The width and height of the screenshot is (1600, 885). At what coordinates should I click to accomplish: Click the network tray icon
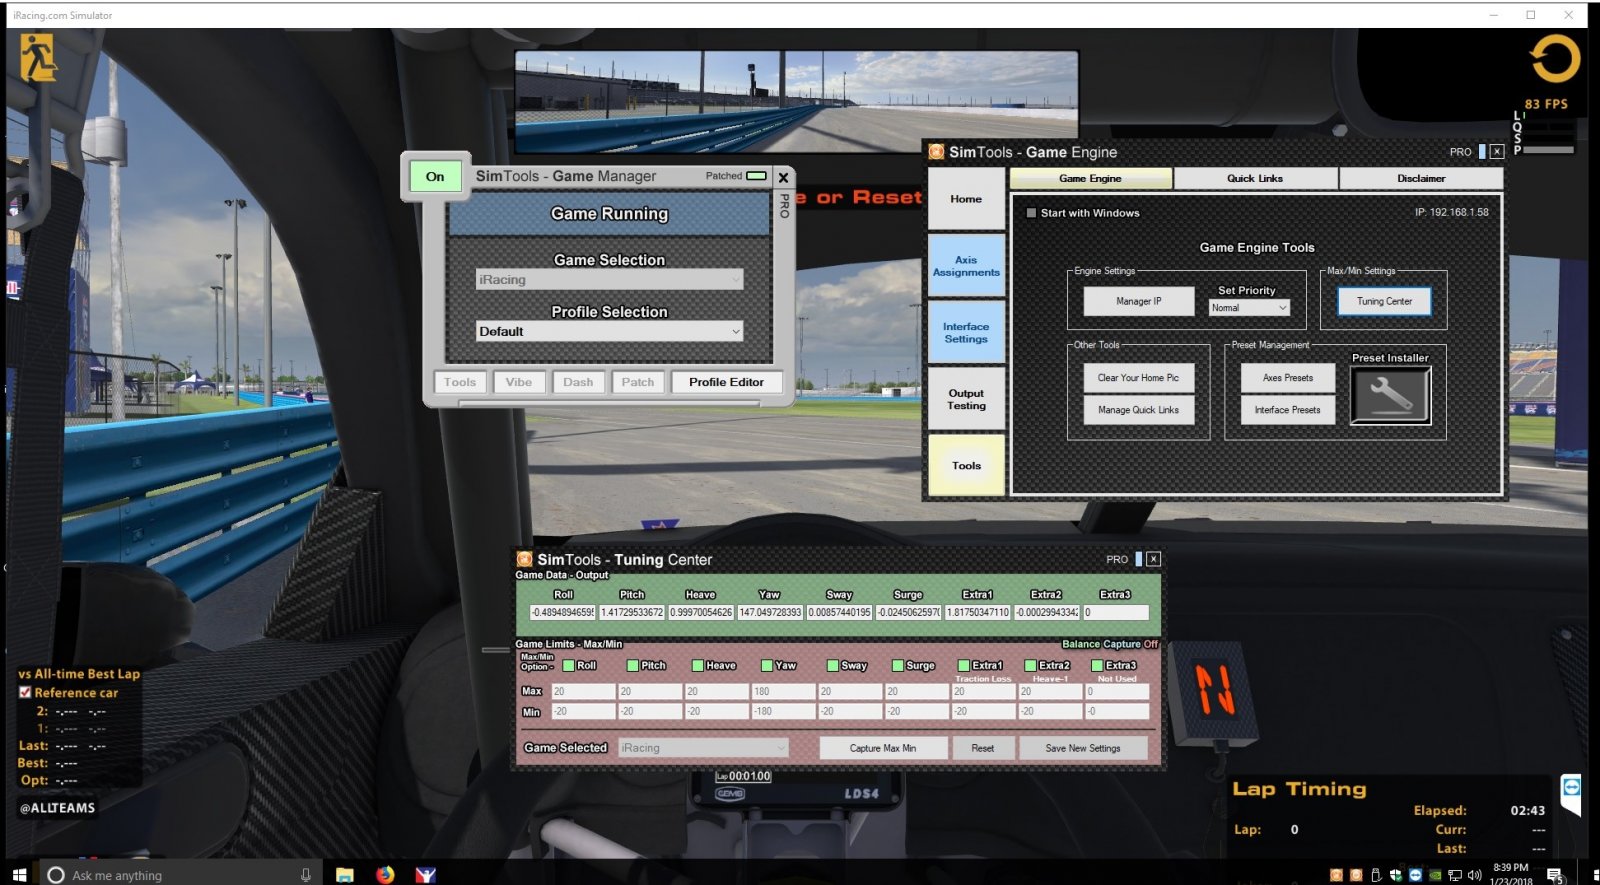pyautogui.click(x=1455, y=875)
